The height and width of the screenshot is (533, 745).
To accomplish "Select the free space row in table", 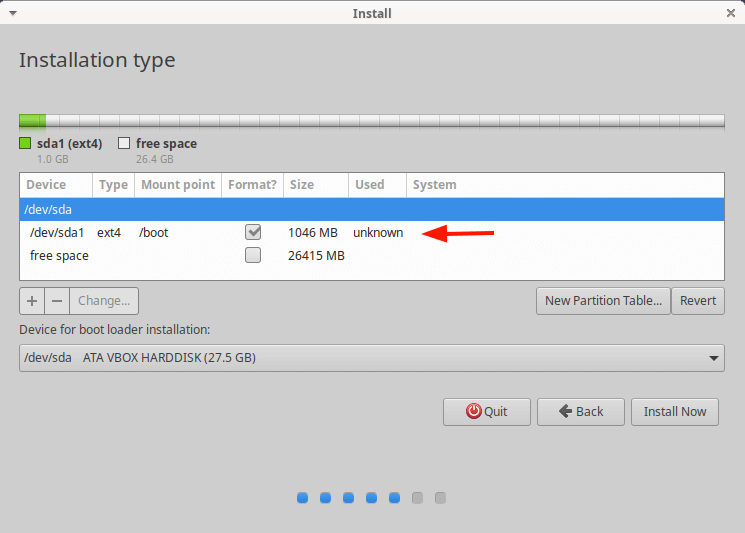I will click(372, 256).
